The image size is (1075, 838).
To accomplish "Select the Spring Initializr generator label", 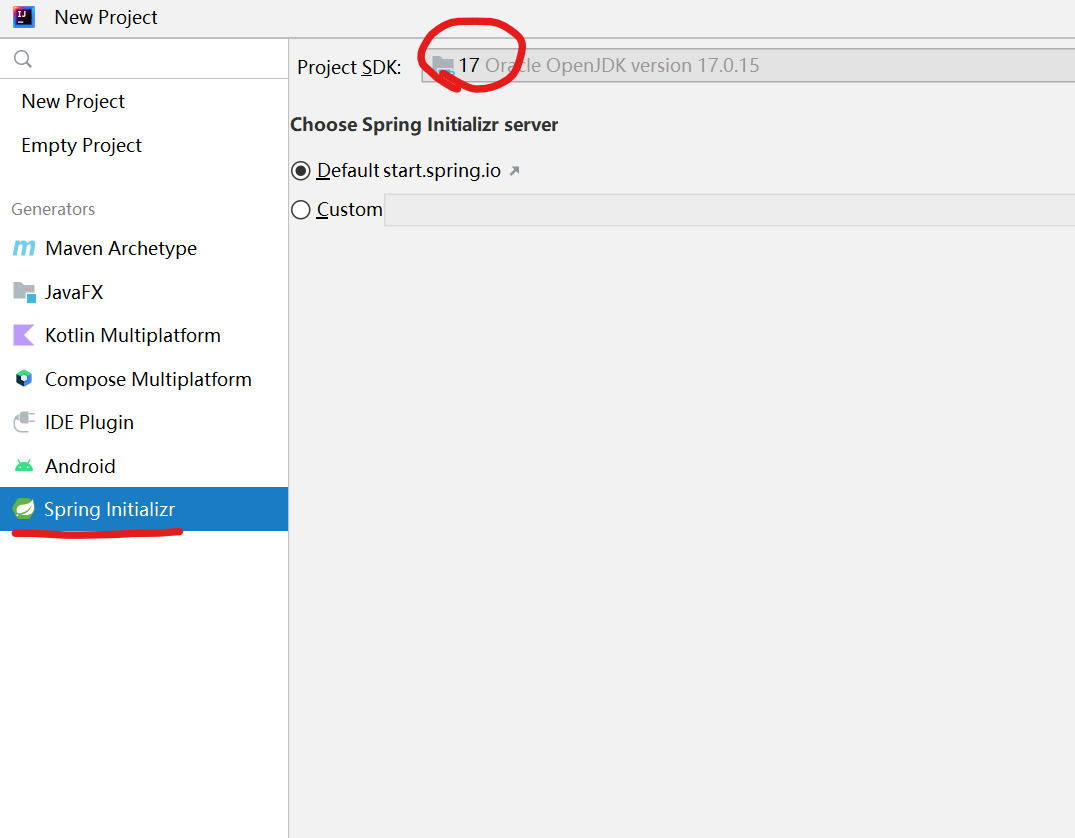I will pos(110,509).
